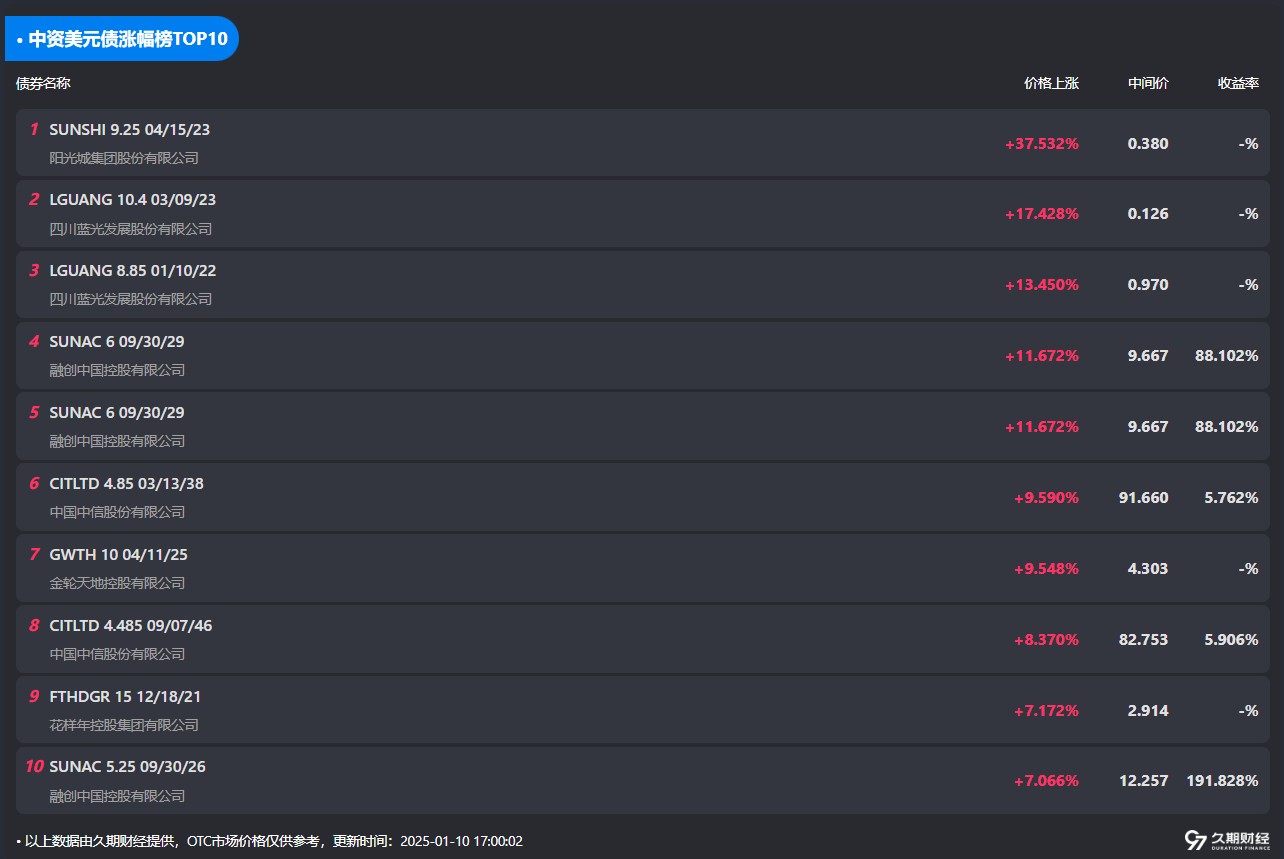Click issuer 花样年控股集团有限公司

[124, 725]
